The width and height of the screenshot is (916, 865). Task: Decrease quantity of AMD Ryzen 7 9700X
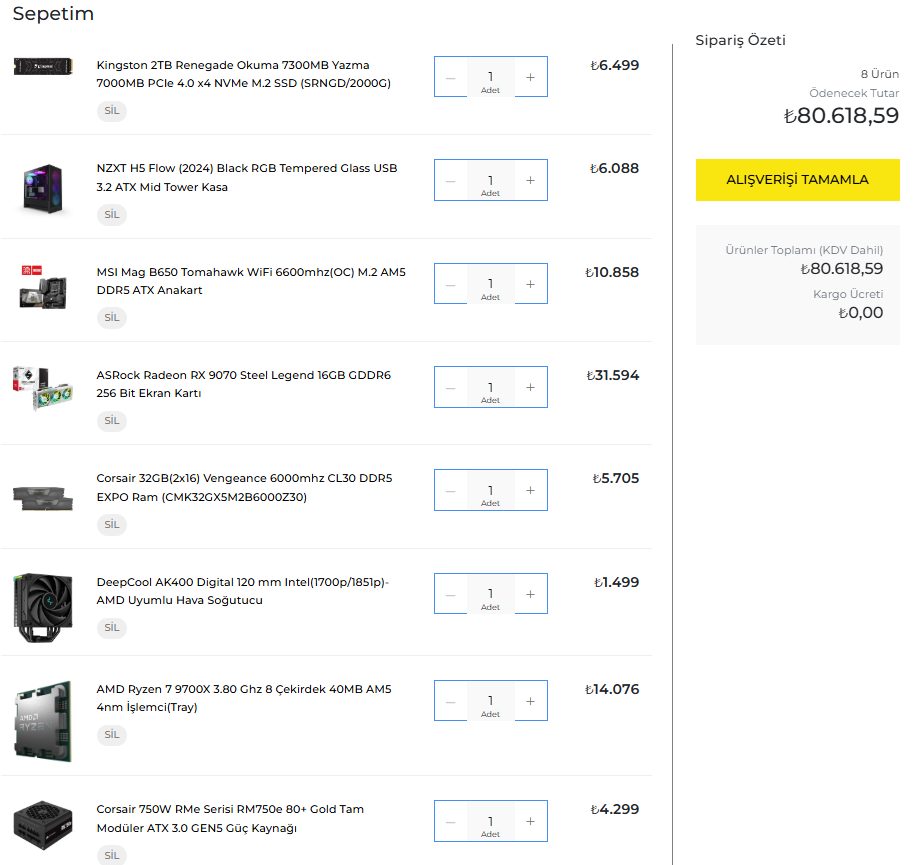coord(451,701)
